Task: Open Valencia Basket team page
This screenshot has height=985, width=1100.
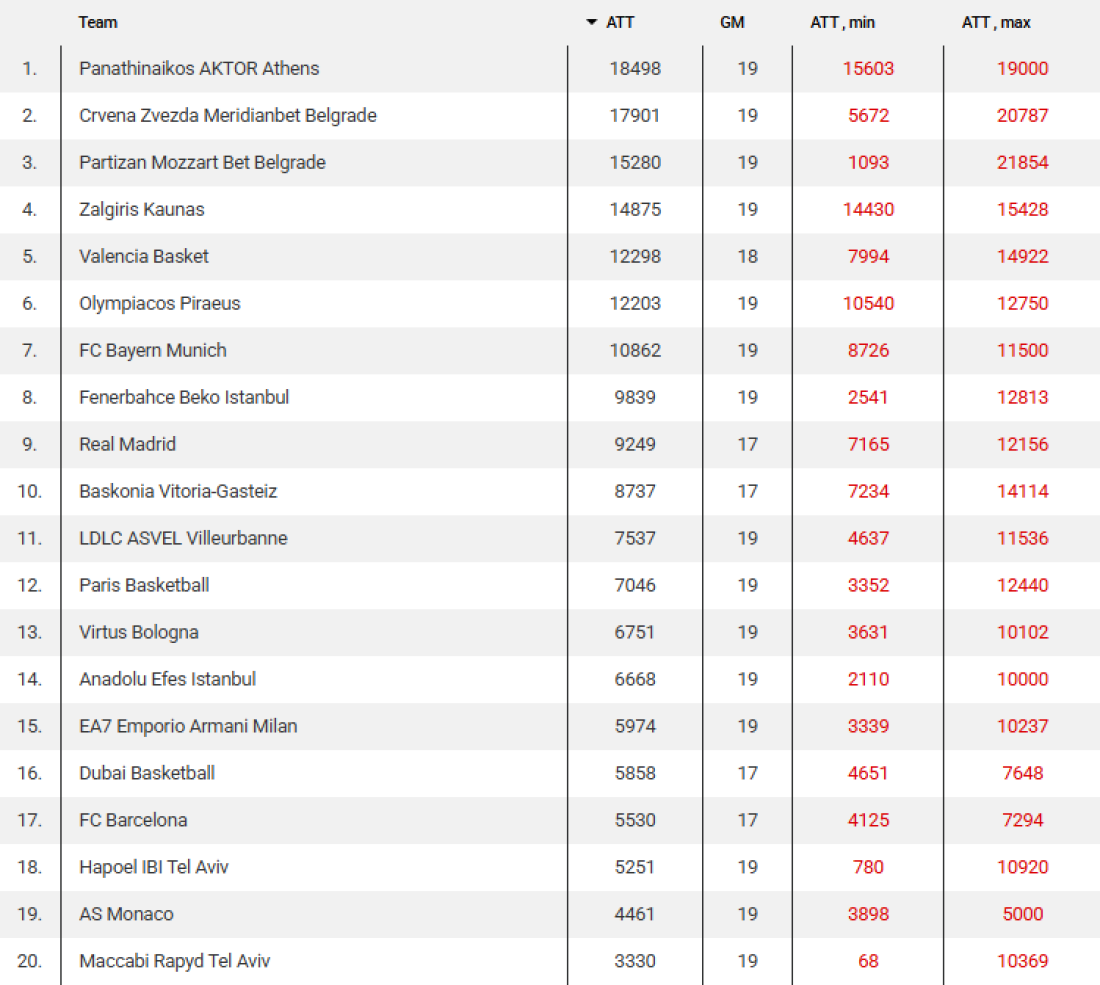Action: pyautogui.click(x=144, y=257)
